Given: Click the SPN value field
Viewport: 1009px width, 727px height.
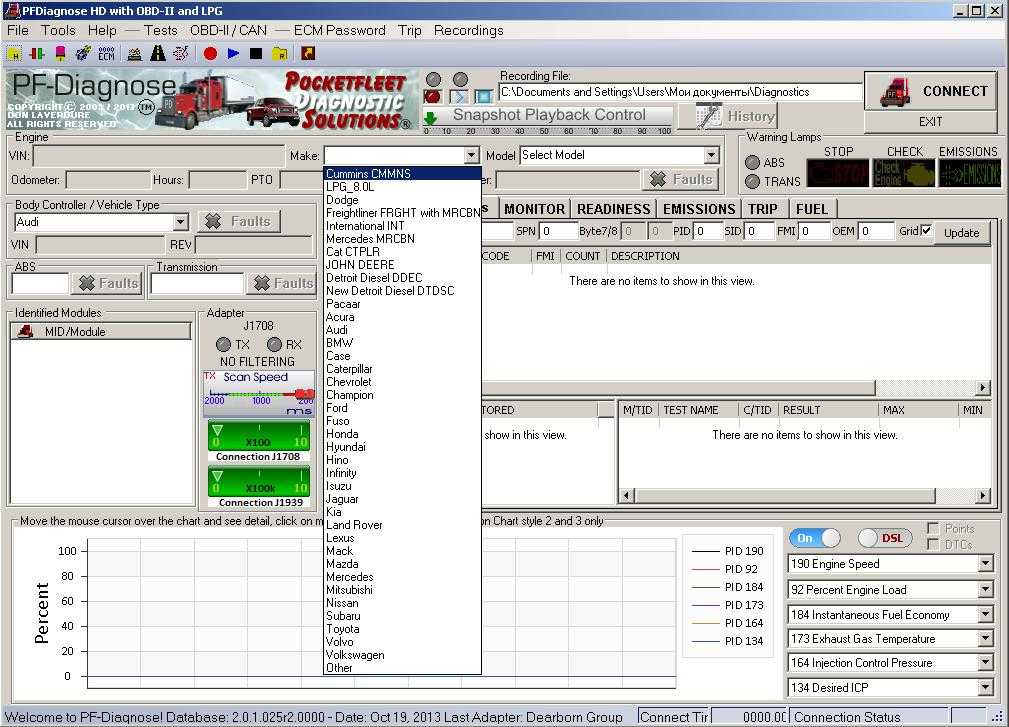Looking at the screenshot, I should tap(557, 231).
